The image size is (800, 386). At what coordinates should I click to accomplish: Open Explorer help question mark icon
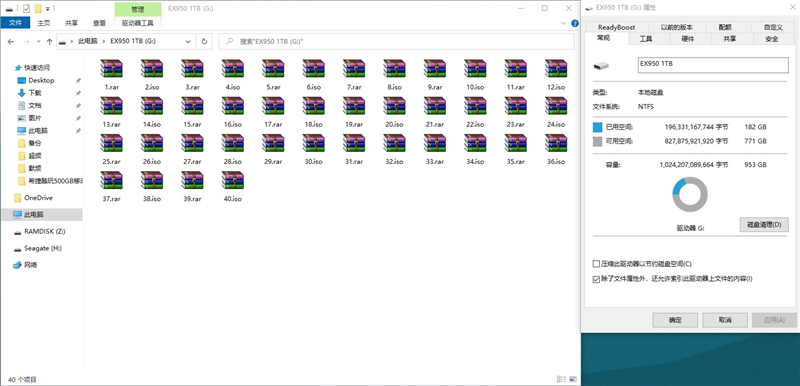tap(574, 23)
